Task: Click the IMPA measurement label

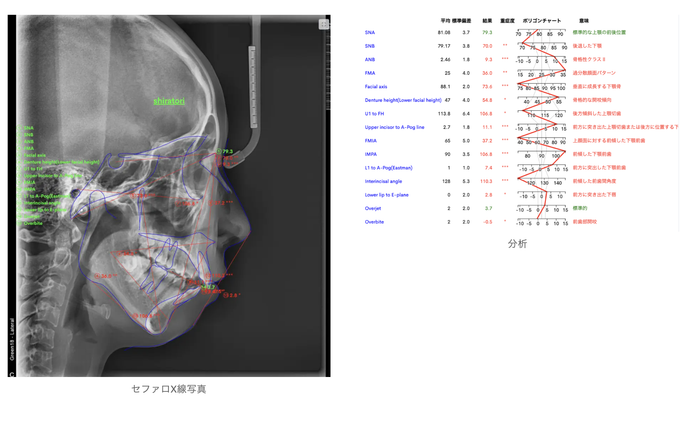Action: pos(371,154)
